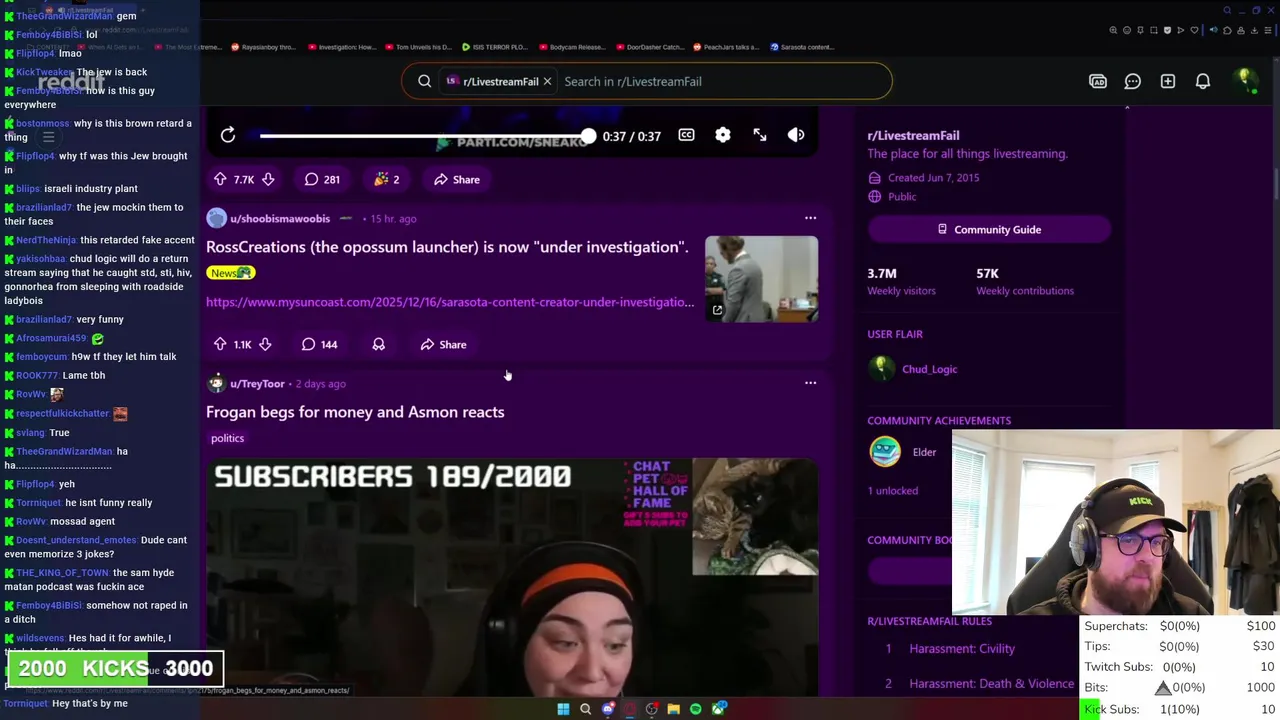Open the mysuncoast.com article link

pos(450,302)
